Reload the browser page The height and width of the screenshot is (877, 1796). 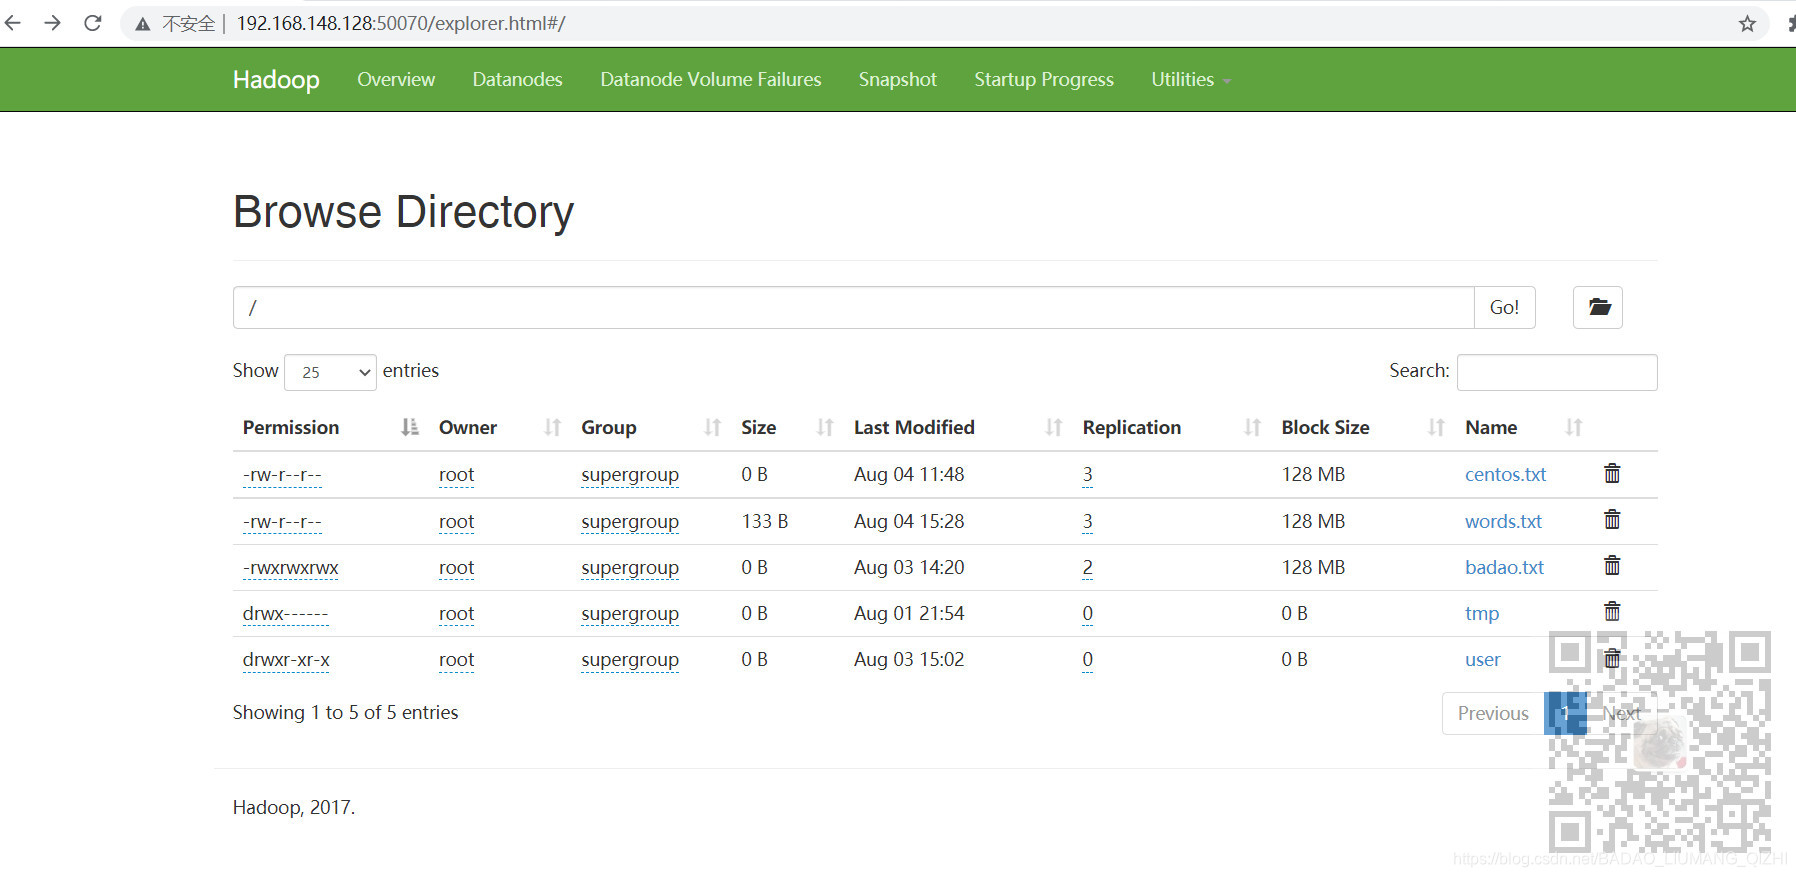point(93,23)
